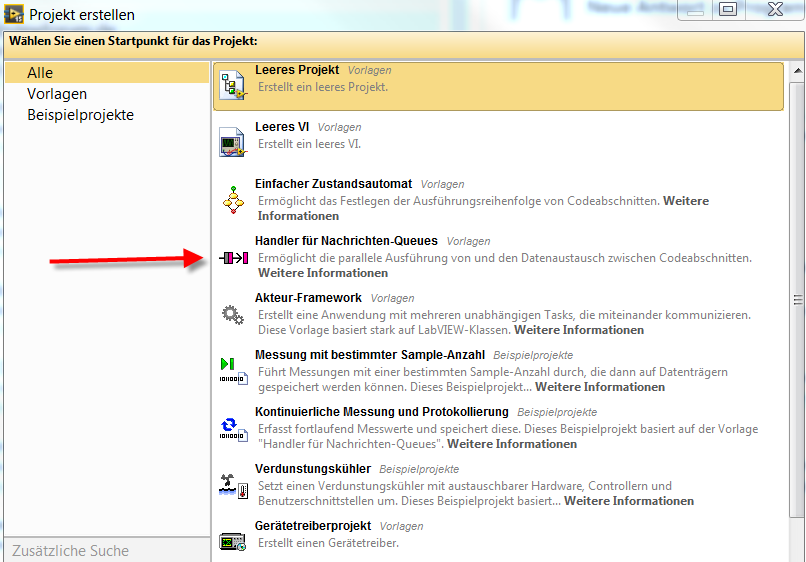Click the Akteur-Framework gears icon
Screen dimensions: 806x562
tap(233, 315)
